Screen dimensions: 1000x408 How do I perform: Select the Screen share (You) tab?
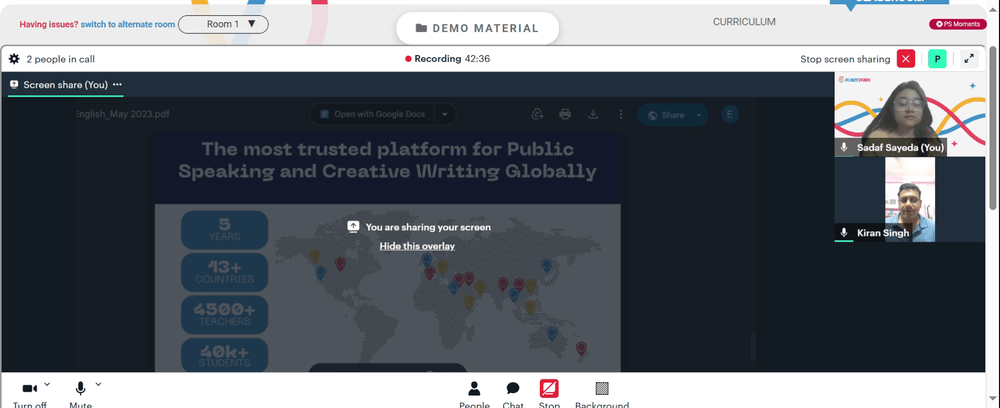(66, 85)
